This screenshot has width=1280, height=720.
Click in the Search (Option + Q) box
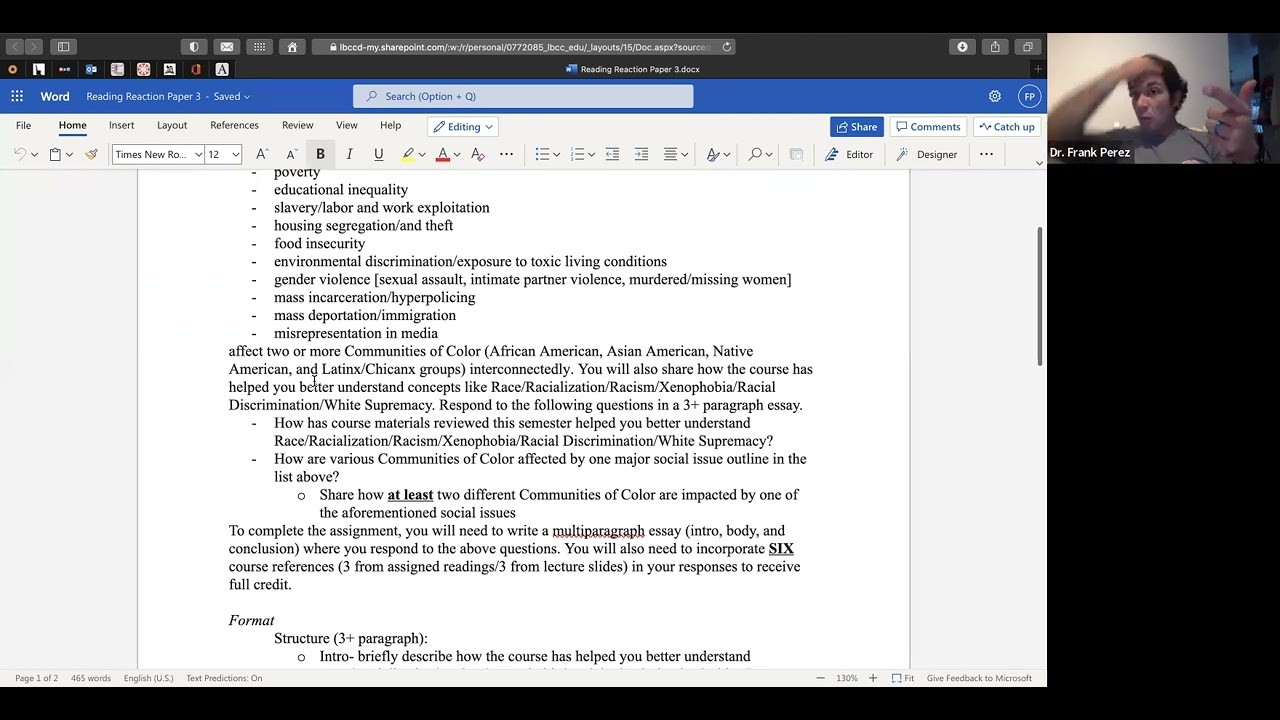(523, 96)
